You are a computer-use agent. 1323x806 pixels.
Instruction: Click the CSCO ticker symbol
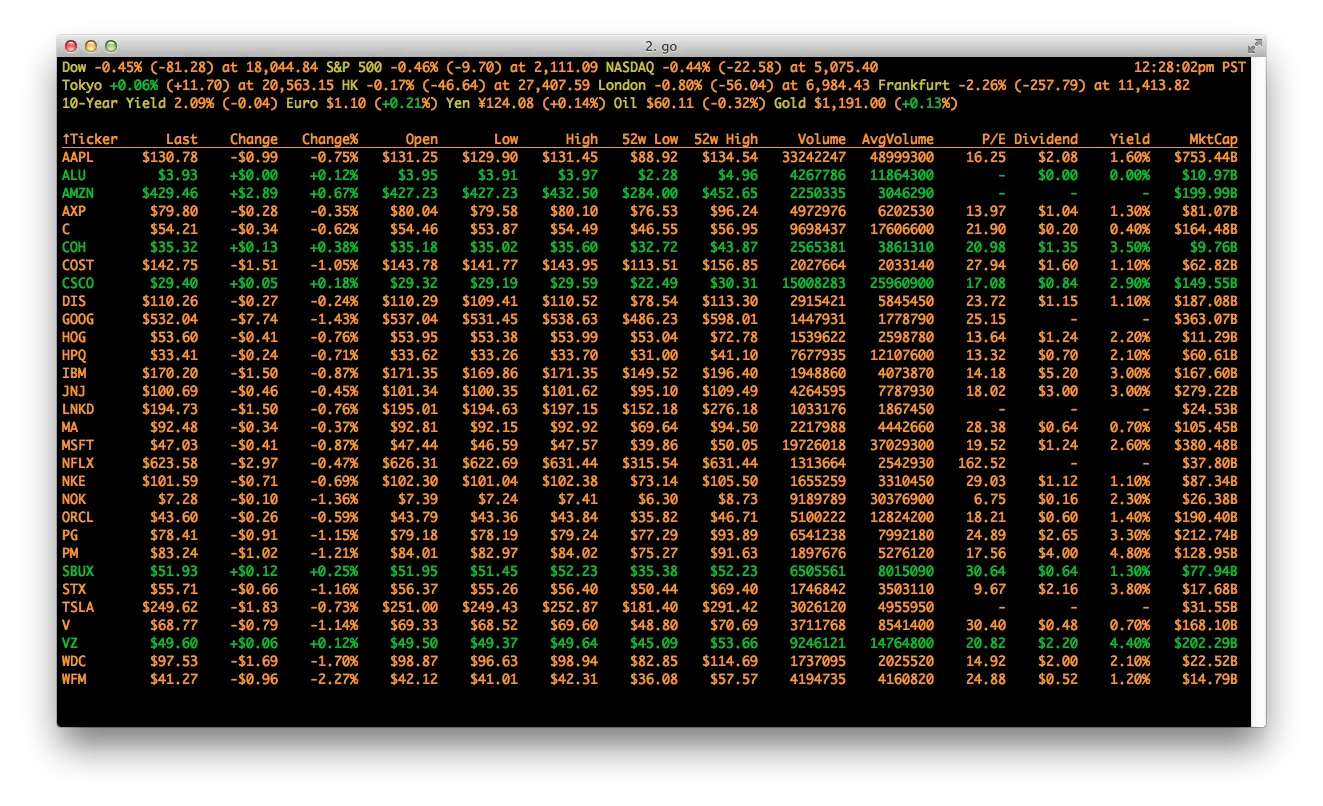[x=78, y=283]
